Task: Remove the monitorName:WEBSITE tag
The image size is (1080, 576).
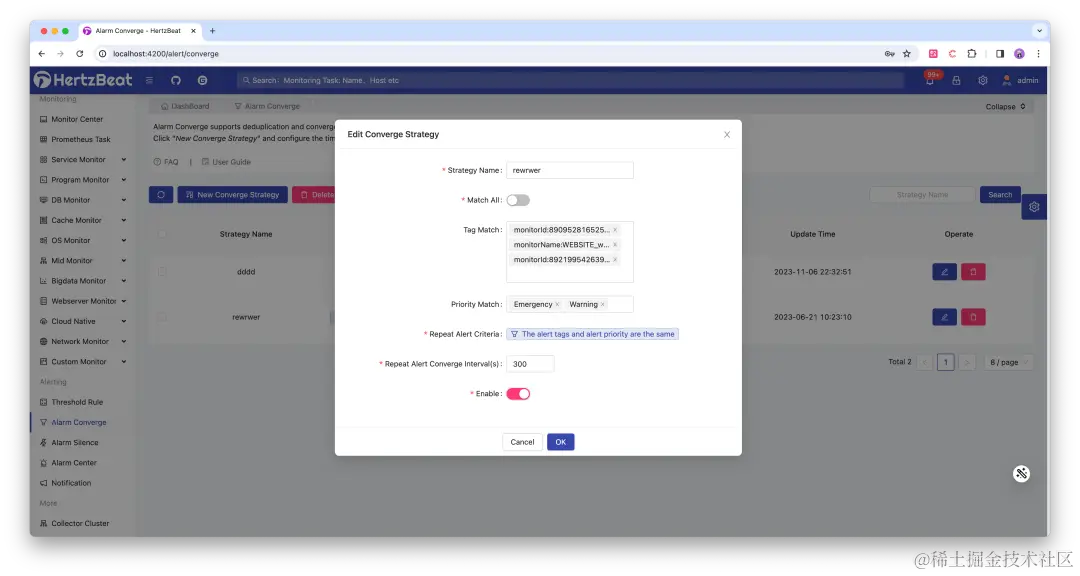Action: (x=615, y=245)
